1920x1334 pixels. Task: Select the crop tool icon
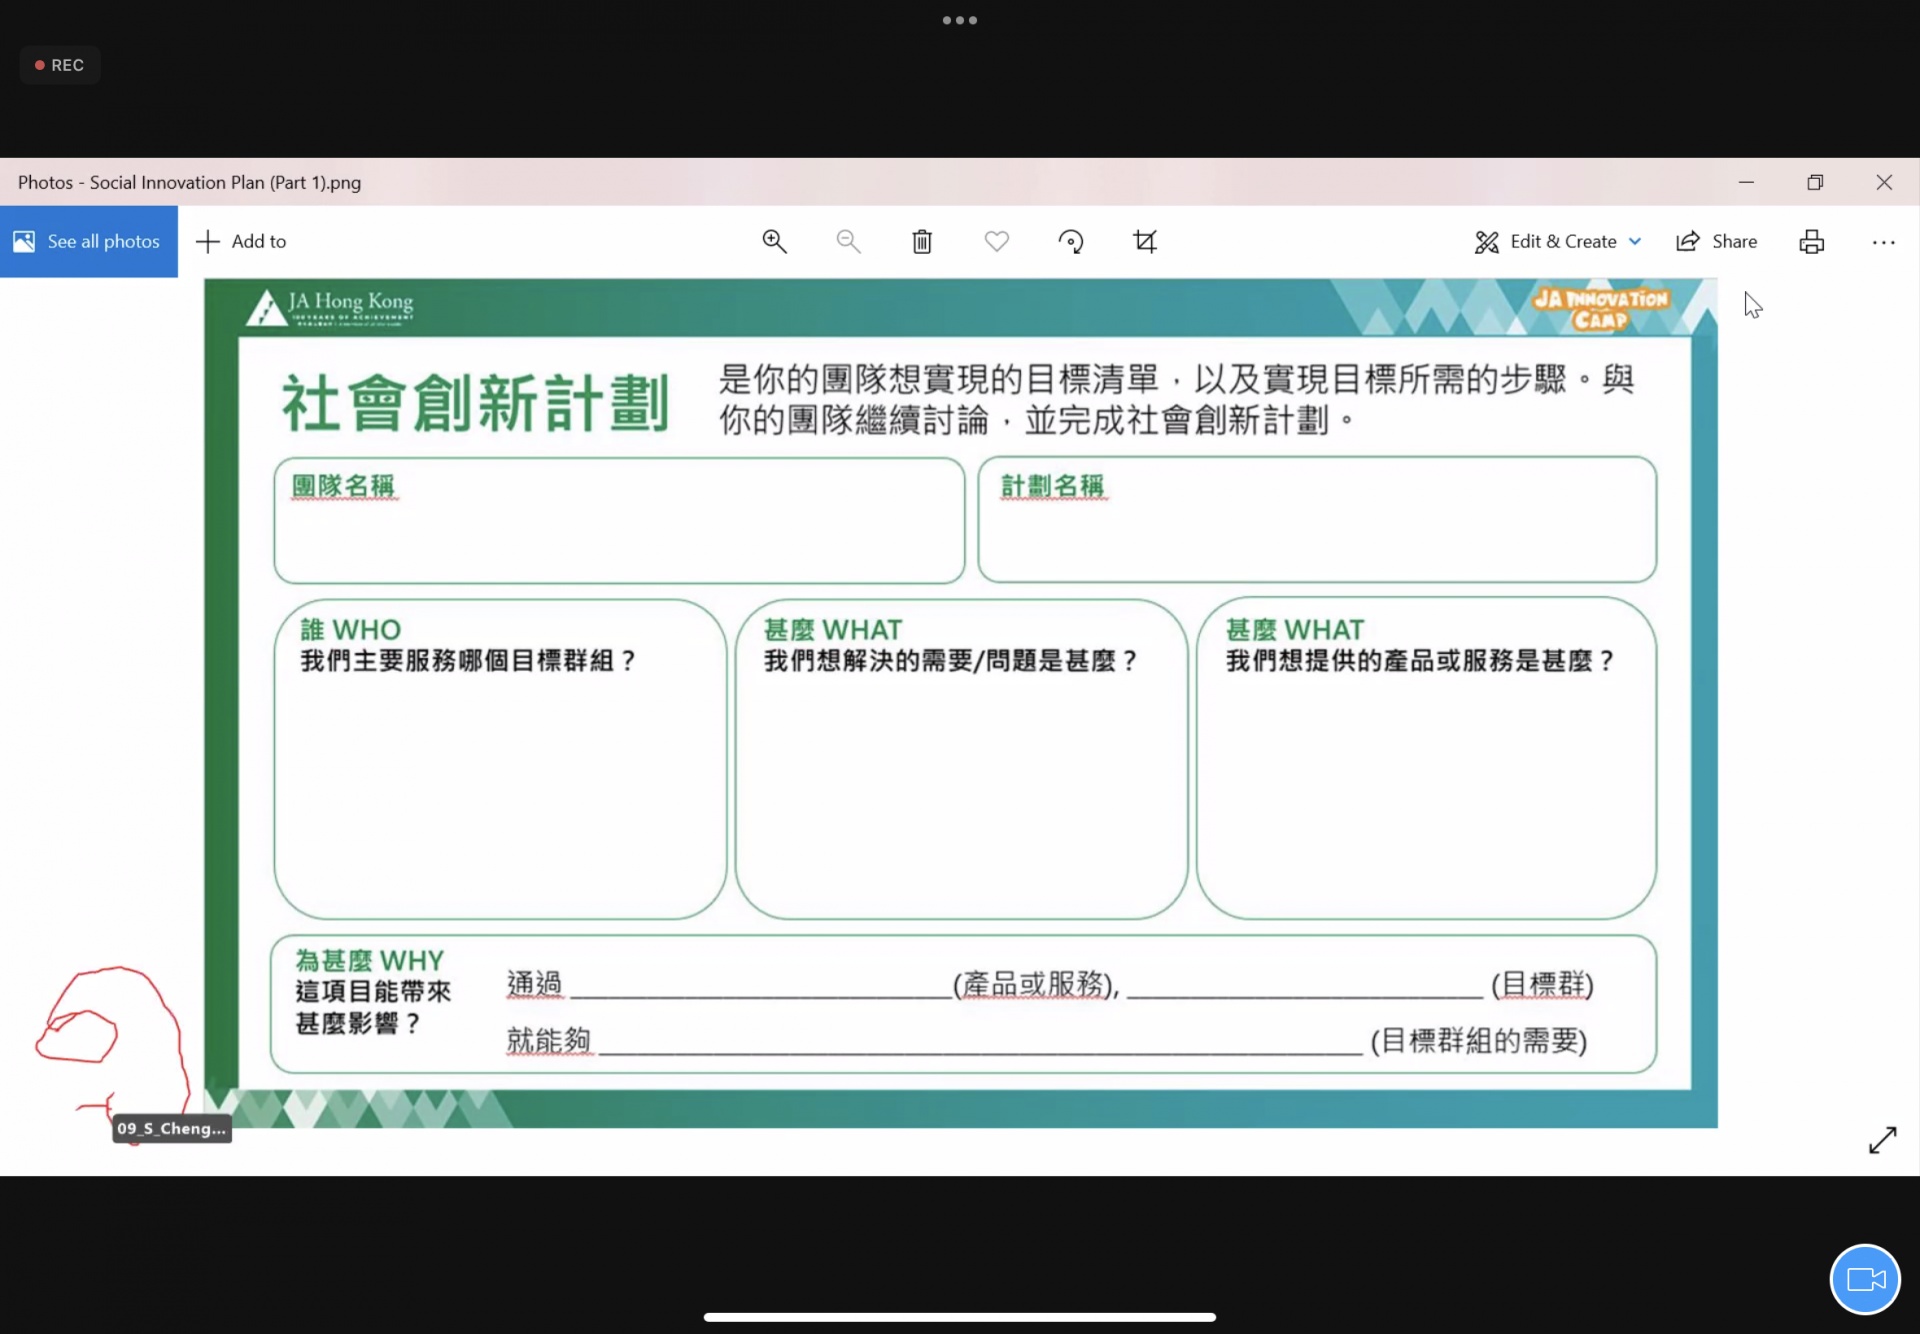click(1145, 241)
